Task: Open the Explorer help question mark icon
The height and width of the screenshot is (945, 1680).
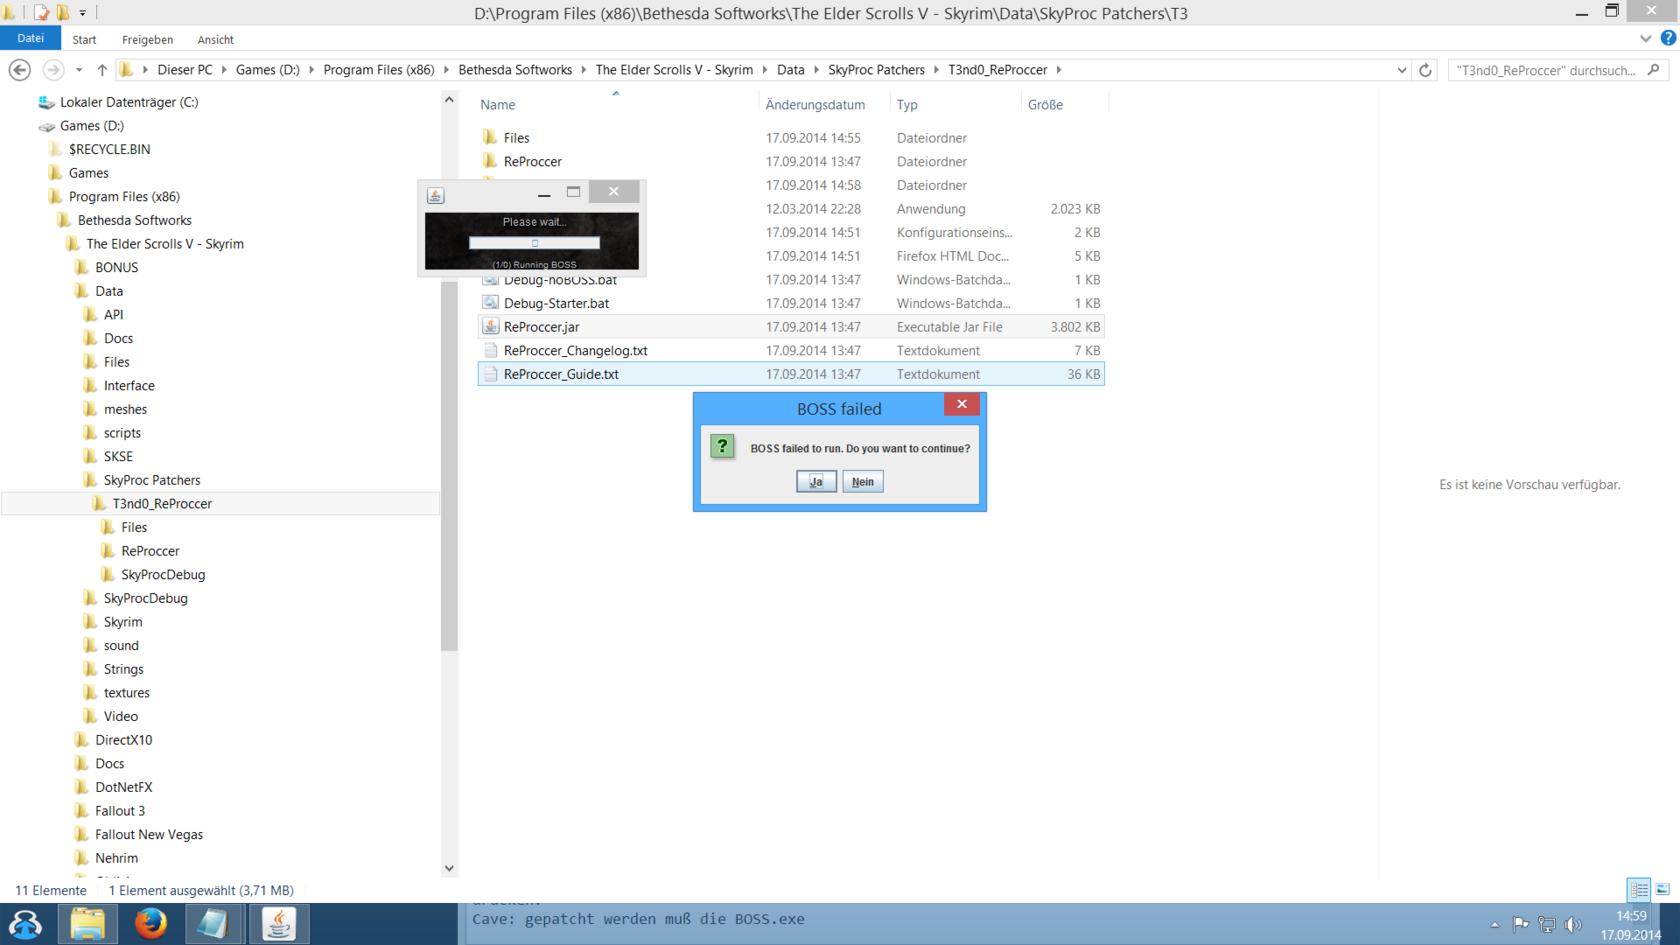Action: point(1667,38)
